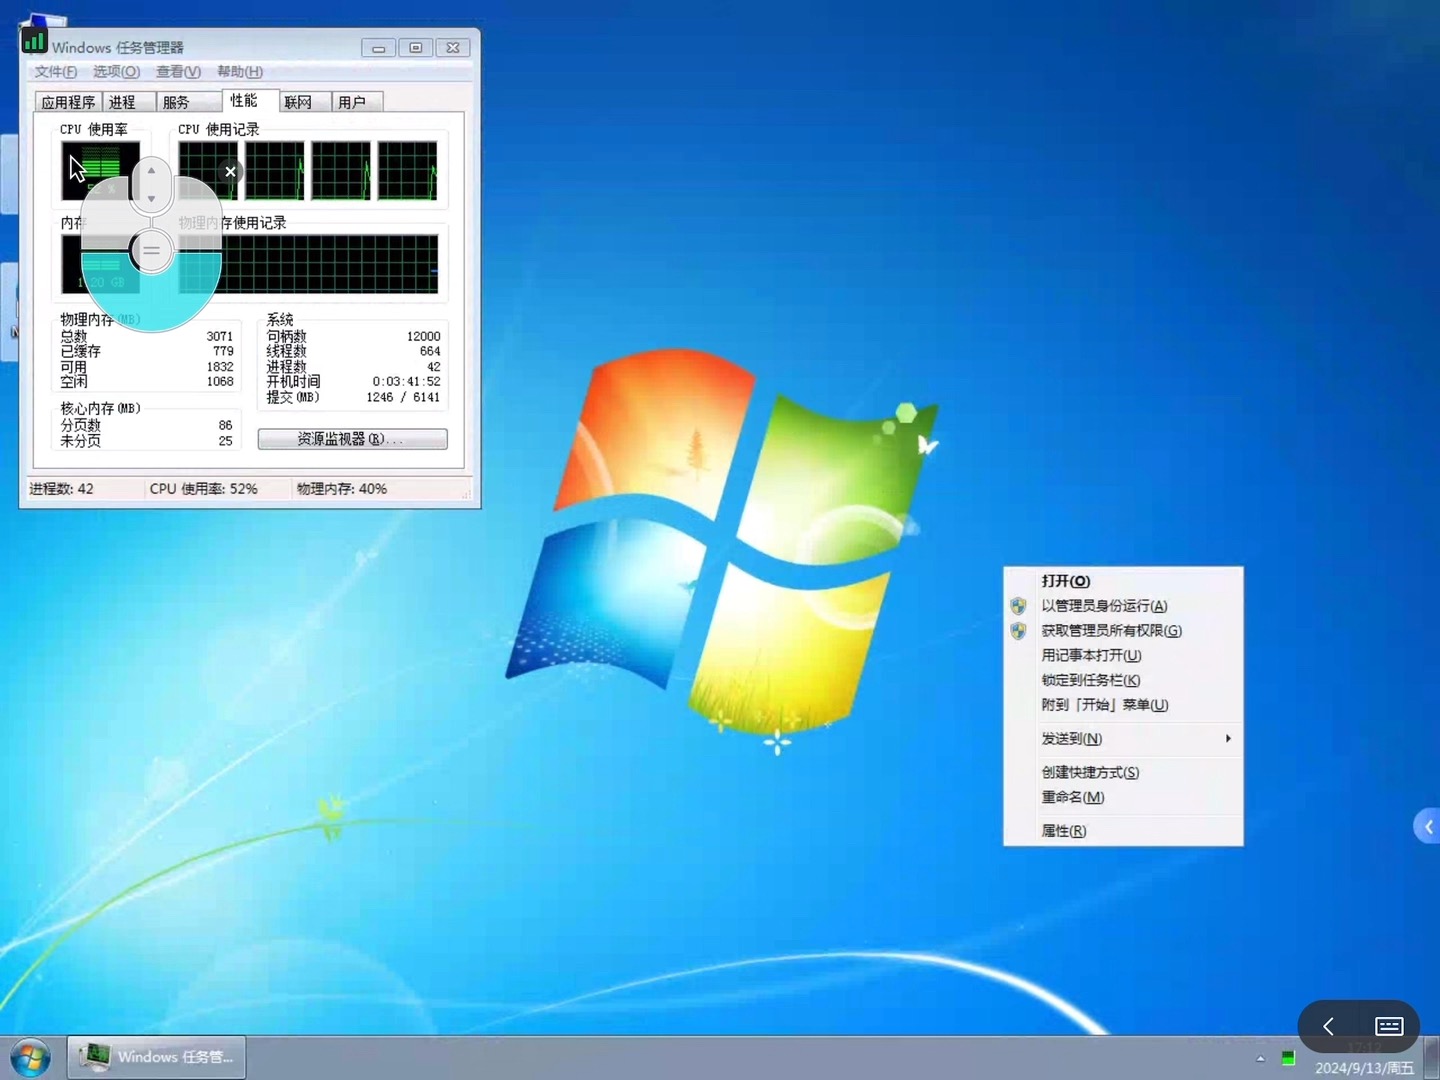Viewport: 1440px width, 1080px height.
Task: Choose 以管理员身份运行(A)
Action: click(x=1123, y=606)
